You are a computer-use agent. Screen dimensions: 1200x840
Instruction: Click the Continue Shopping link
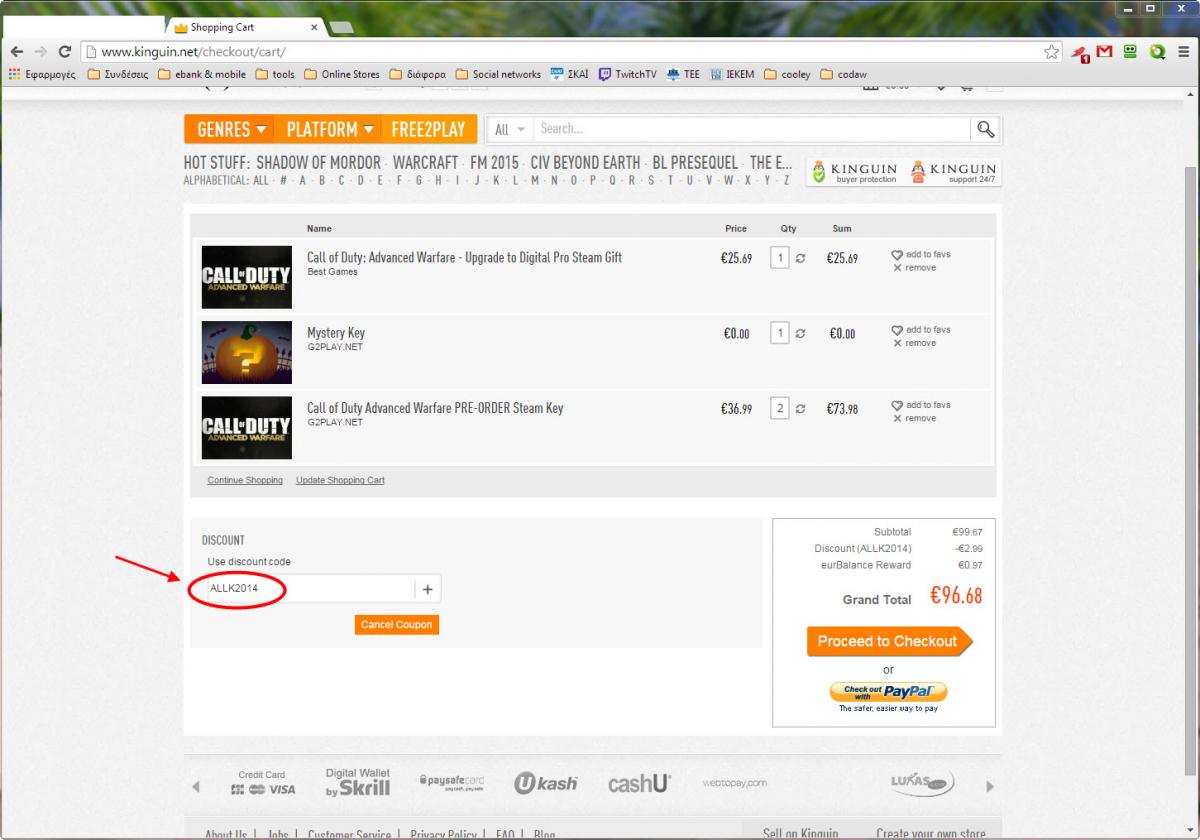[245, 480]
